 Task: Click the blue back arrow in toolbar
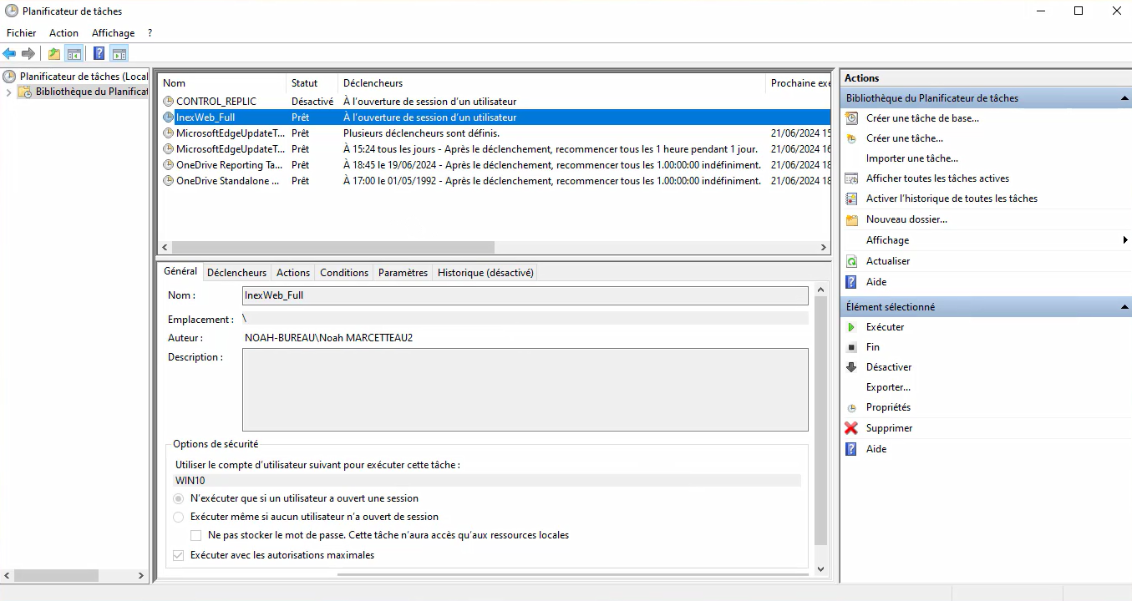10,54
